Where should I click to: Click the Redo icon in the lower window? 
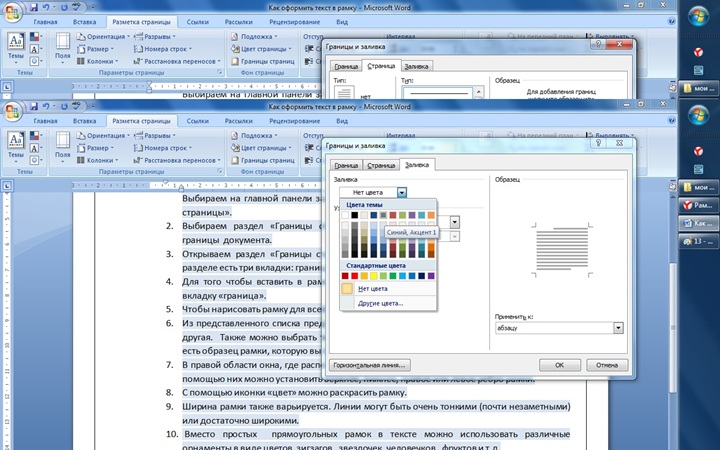64,107
